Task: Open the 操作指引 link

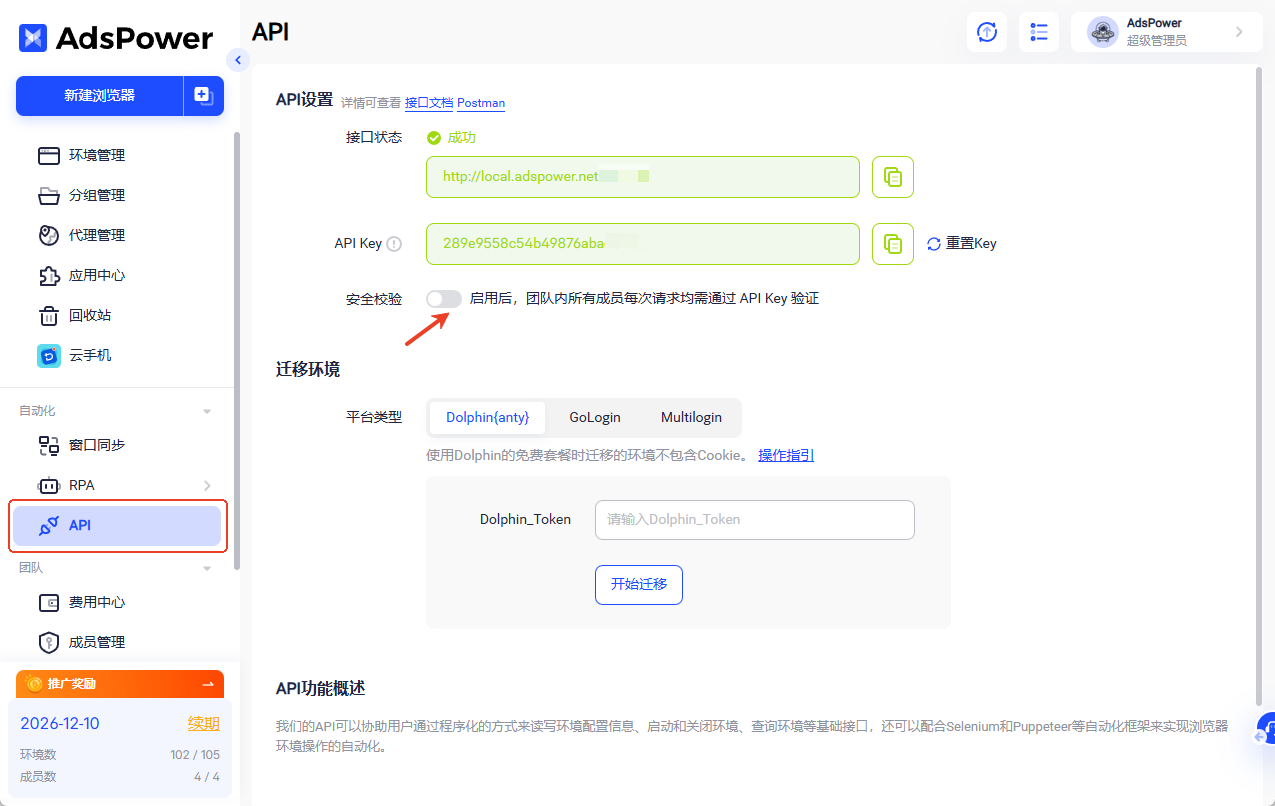Action: pos(786,454)
